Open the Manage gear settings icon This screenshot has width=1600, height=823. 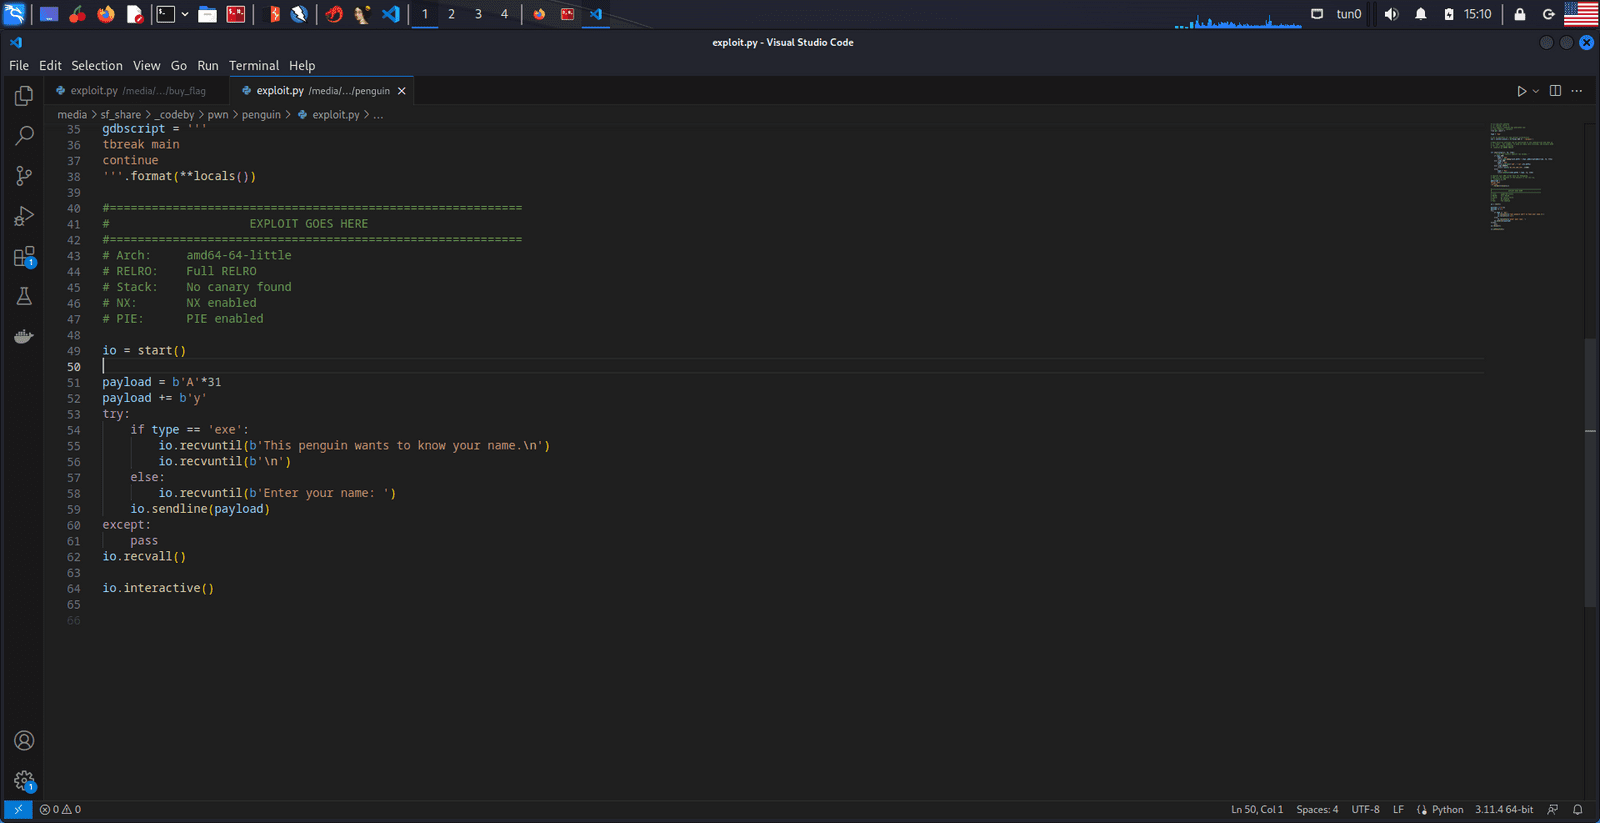[24, 780]
